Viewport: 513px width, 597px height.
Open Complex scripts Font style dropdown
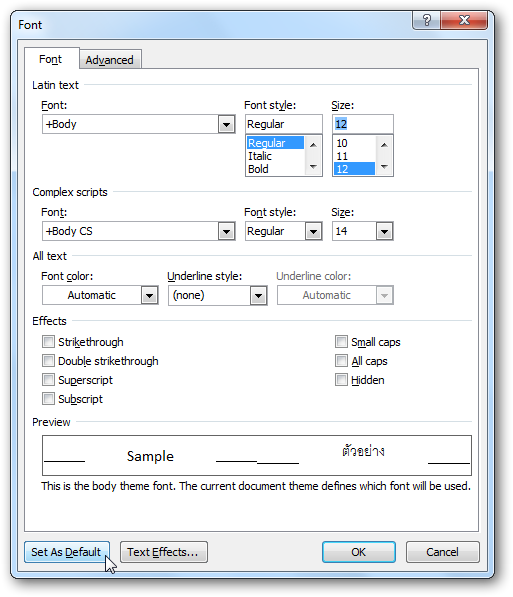click(313, 231)
